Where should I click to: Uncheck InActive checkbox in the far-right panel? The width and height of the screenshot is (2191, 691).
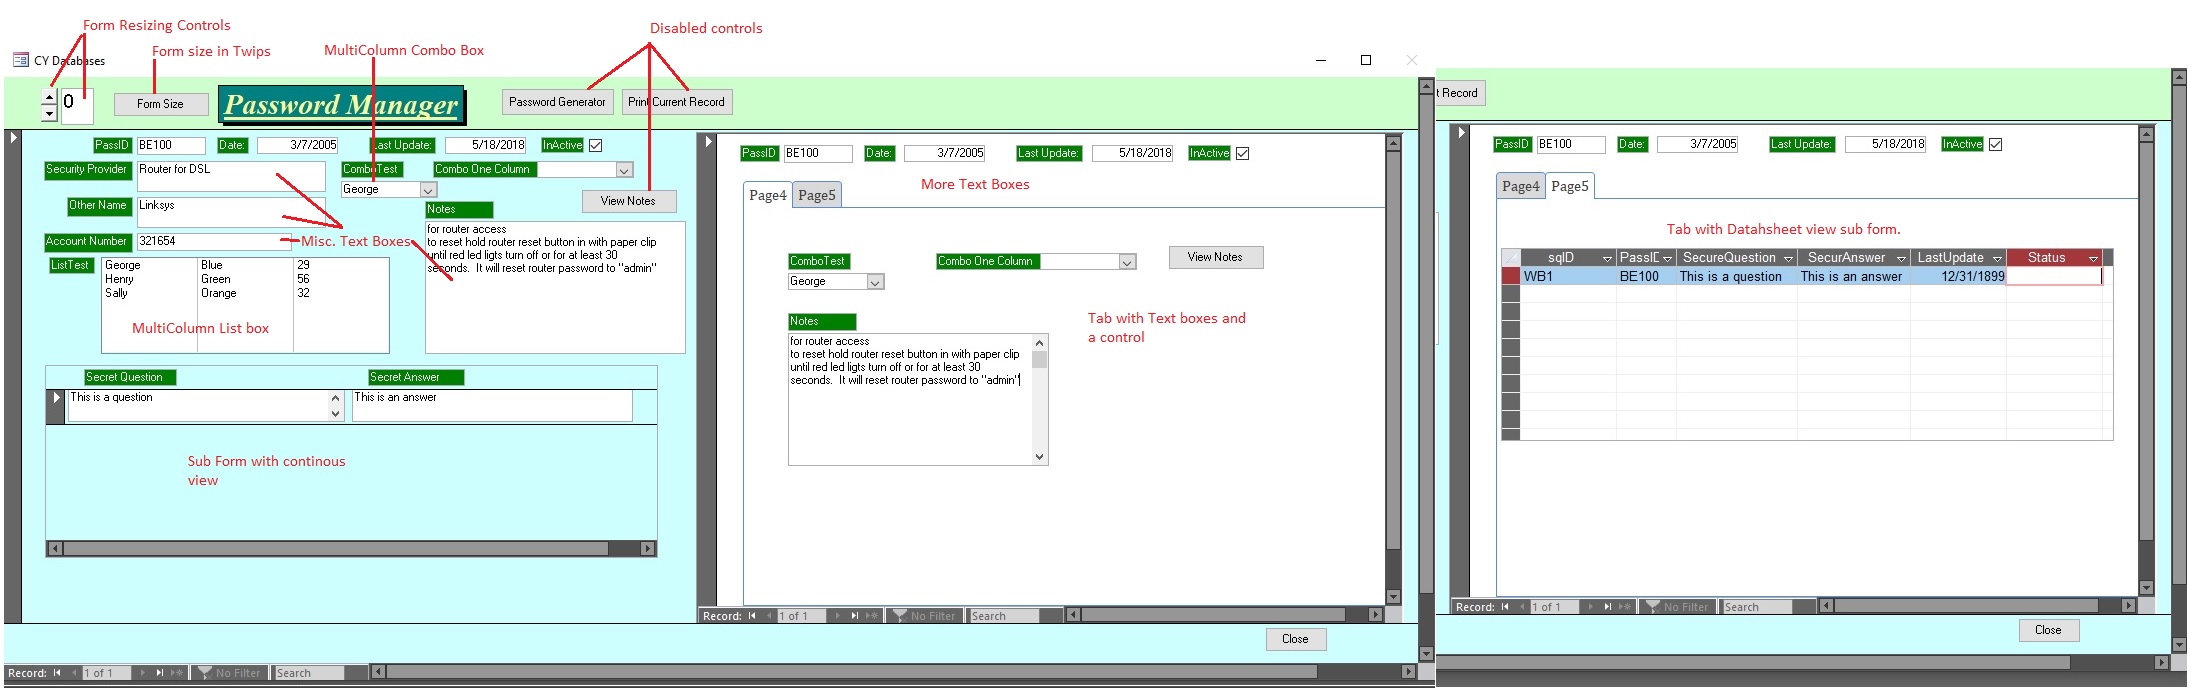(1996, 144)
